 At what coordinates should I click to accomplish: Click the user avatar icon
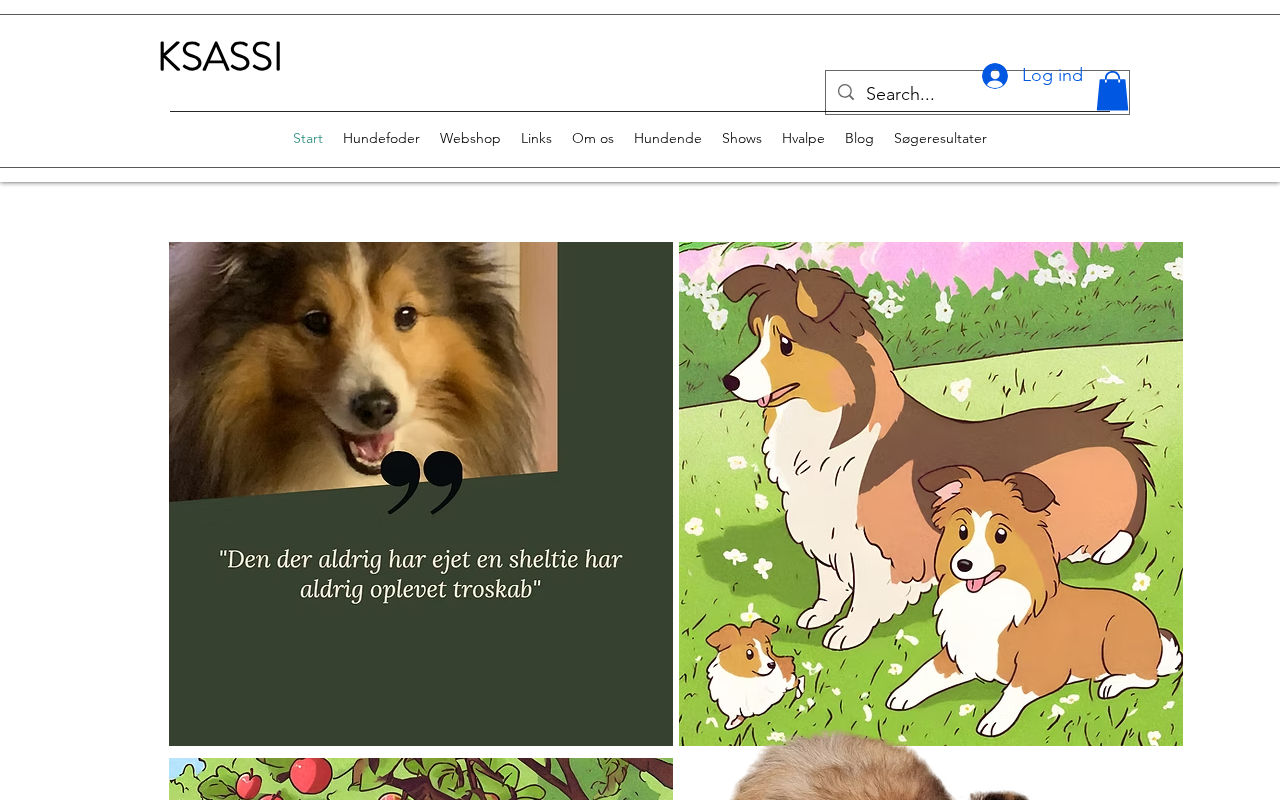tap(994, 76)
